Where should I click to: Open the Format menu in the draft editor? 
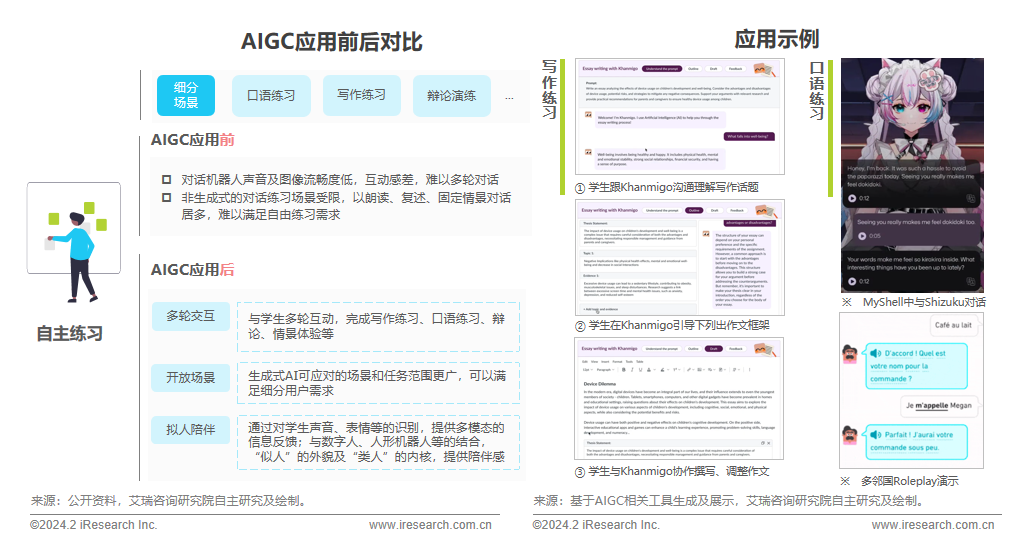(617, 362)
